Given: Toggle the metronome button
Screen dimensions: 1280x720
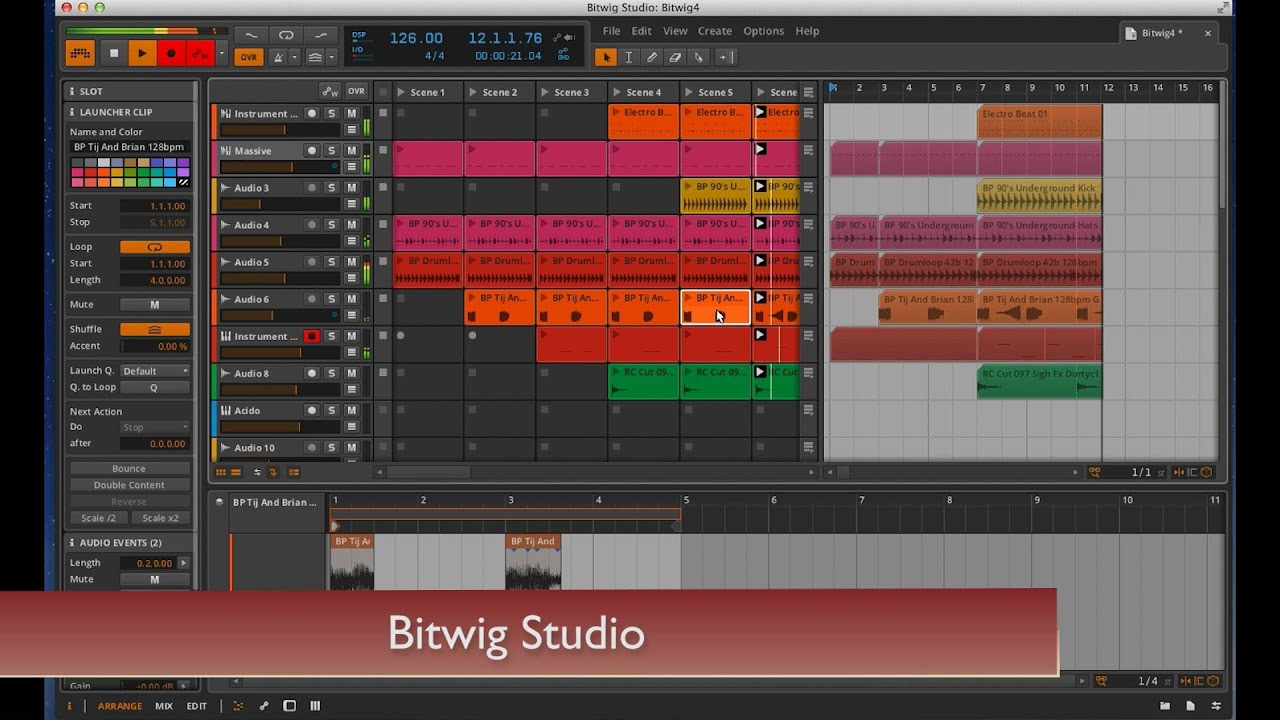Looking at the screenshot, I should pos(279,57).
